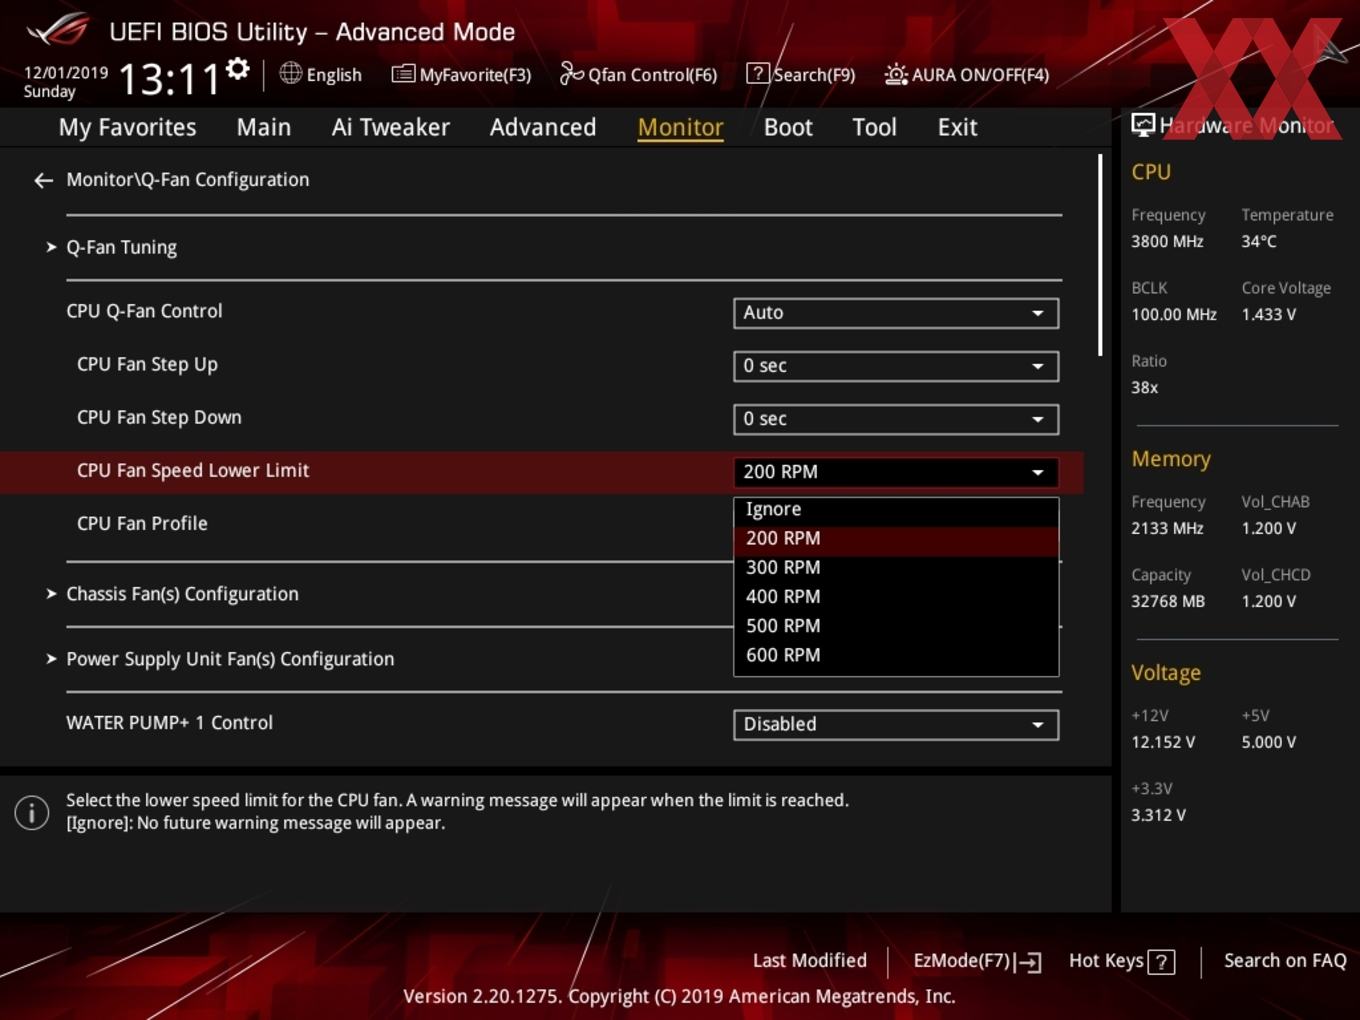Viewport: 1360px width, 1020px height.
Task: Select 300 RPM option
Action: coord(896,567)
